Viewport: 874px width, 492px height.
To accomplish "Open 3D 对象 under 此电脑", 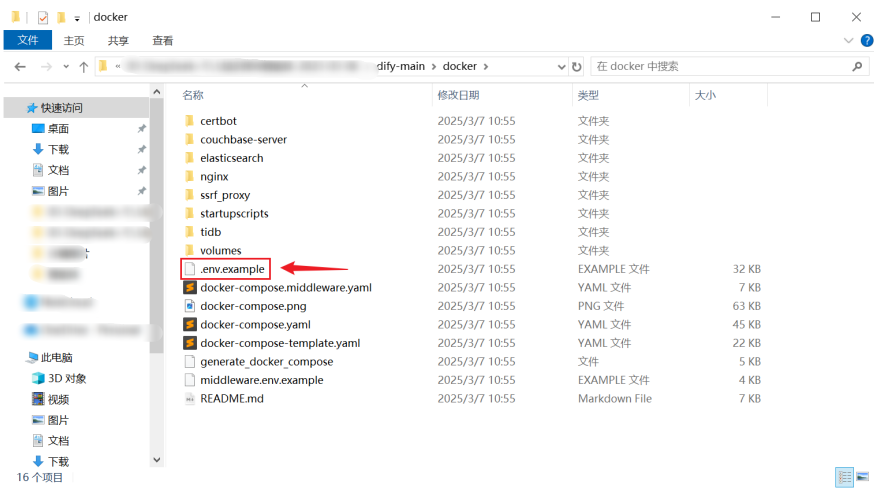I will (x=67, y=378).
